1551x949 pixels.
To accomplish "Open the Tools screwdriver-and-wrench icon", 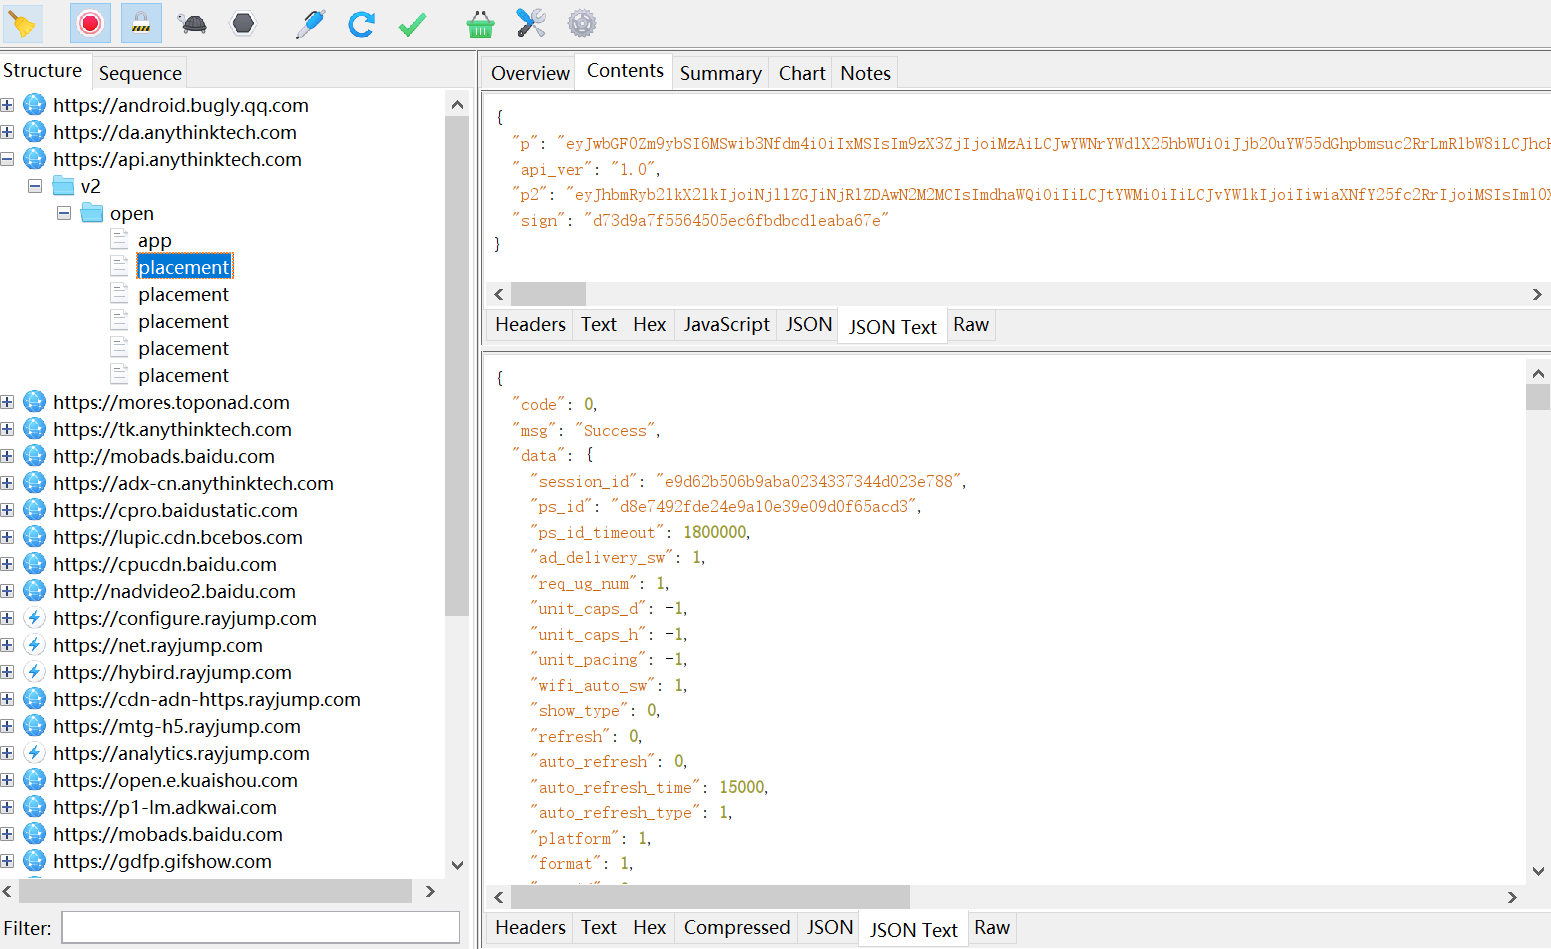I will tap(530, 23).
